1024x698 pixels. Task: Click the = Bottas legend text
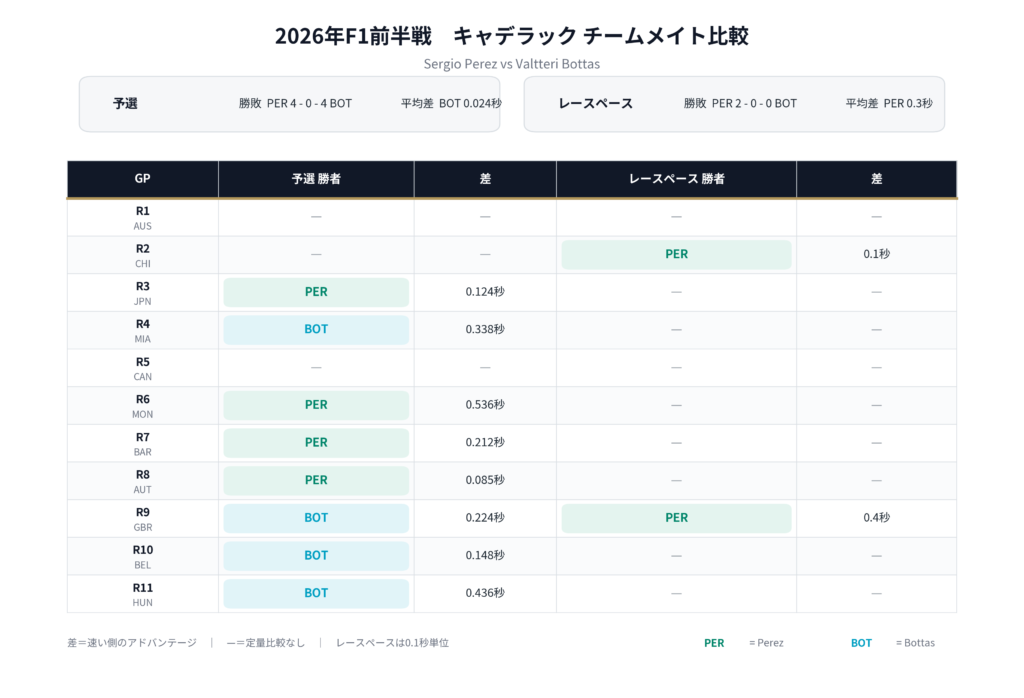coord(915,643)
